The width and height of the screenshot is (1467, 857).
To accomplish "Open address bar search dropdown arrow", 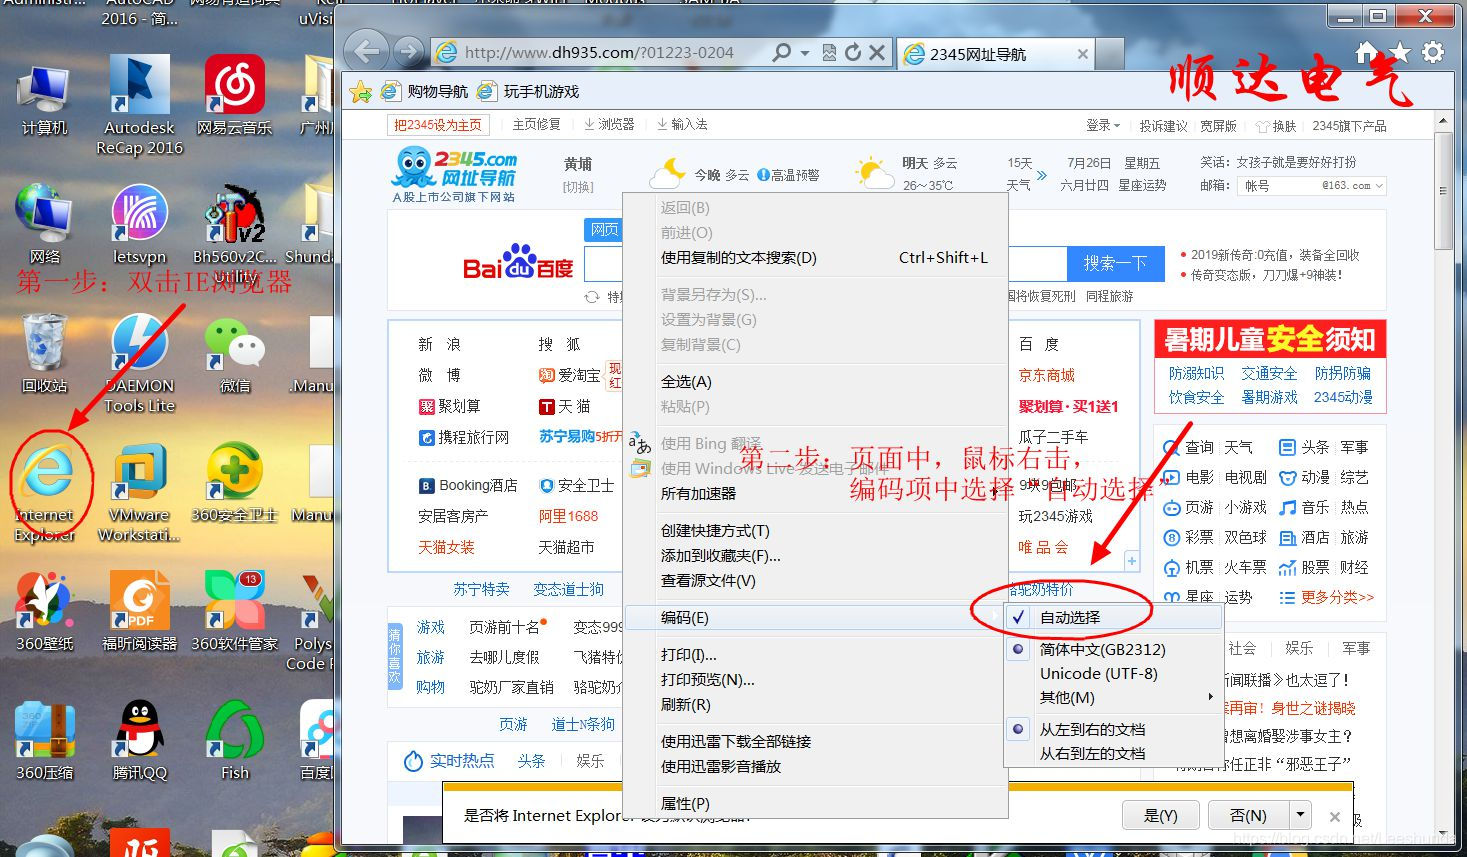I will [806, 53].
